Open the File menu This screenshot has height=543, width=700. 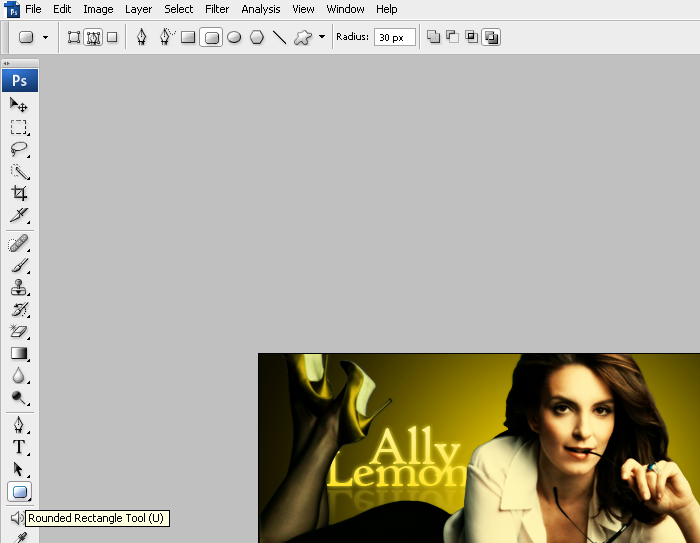33,9
